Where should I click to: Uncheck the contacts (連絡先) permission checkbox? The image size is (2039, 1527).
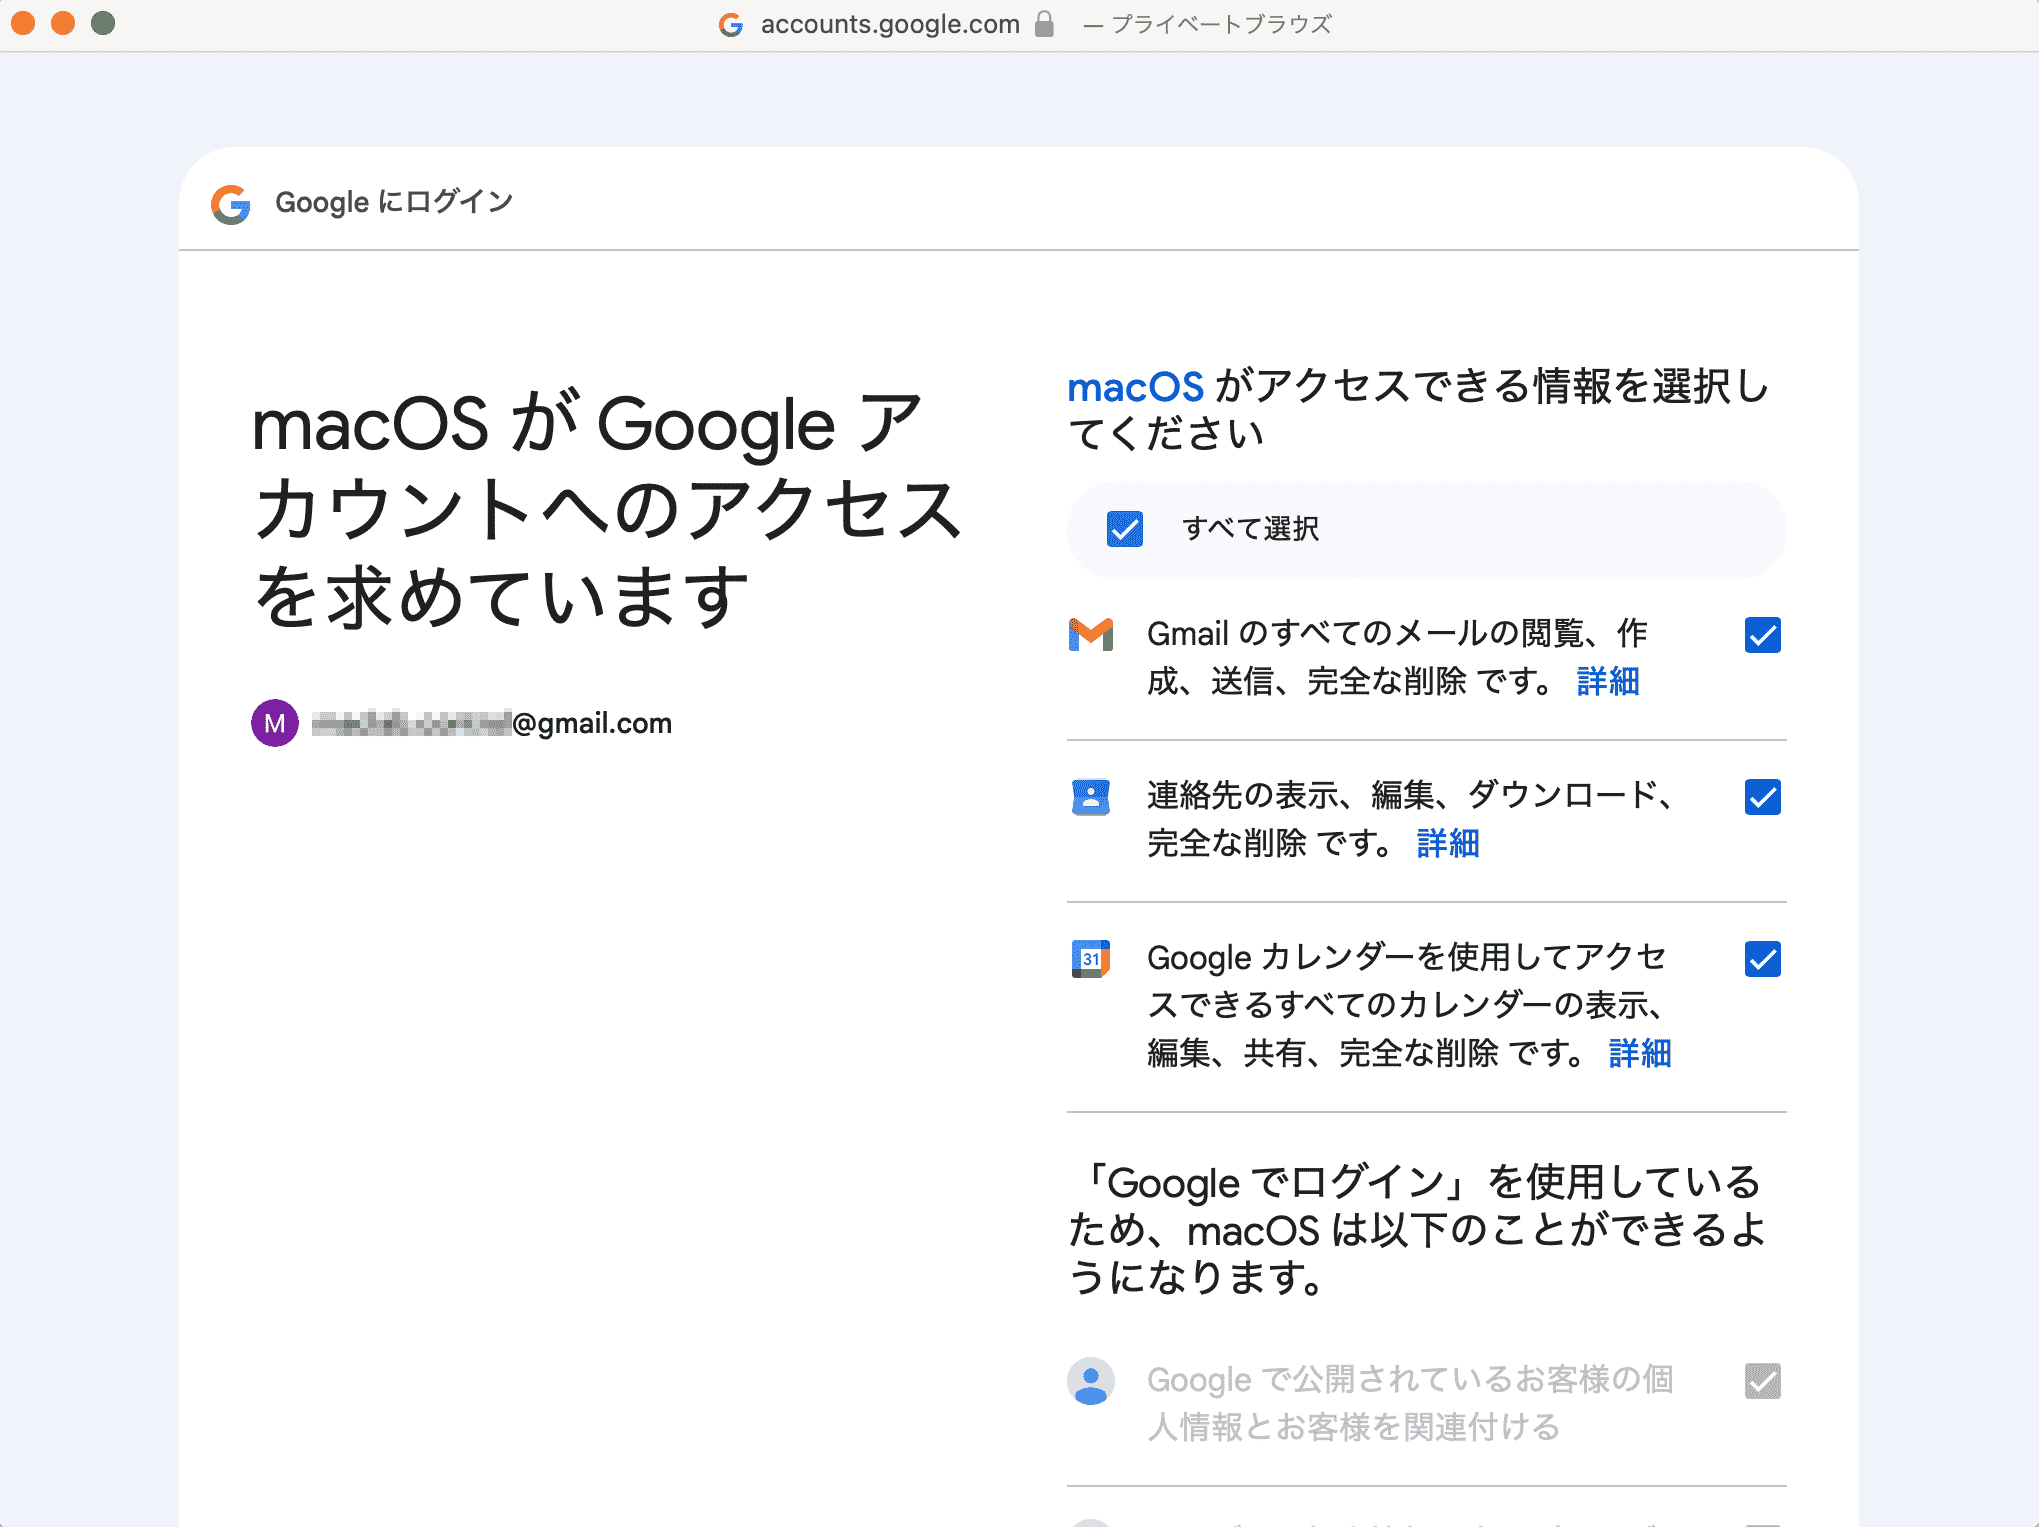[x=1763, y=797]
